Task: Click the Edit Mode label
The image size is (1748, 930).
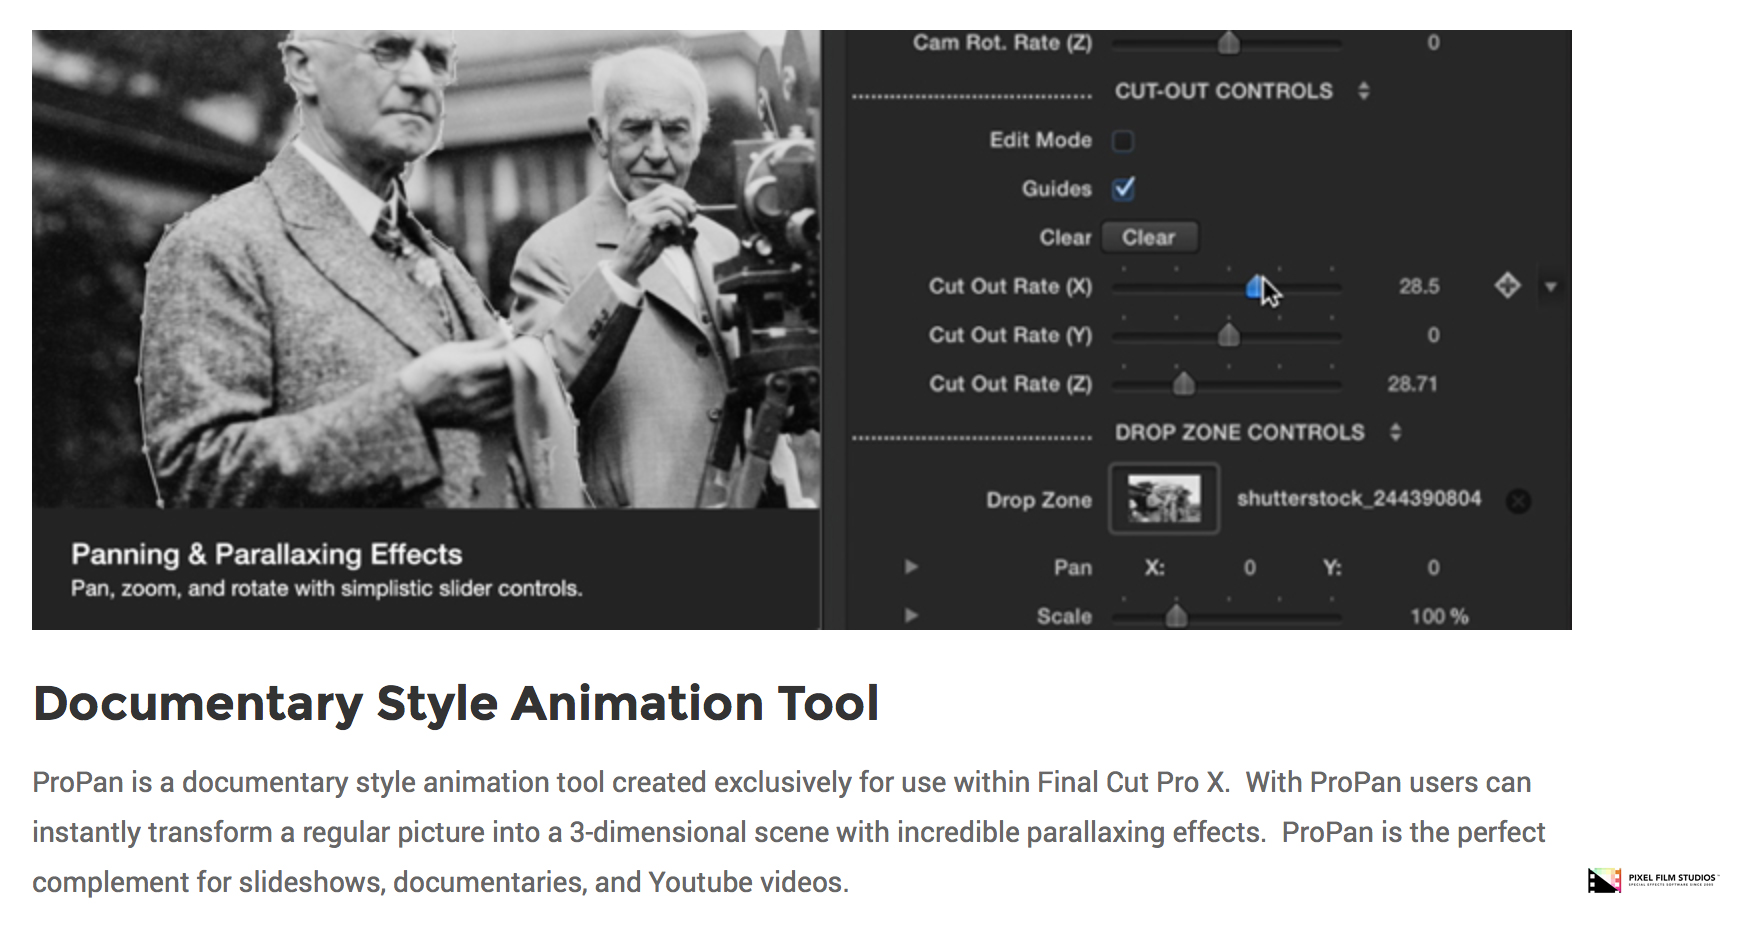Action: click(x=1041, y=140)
